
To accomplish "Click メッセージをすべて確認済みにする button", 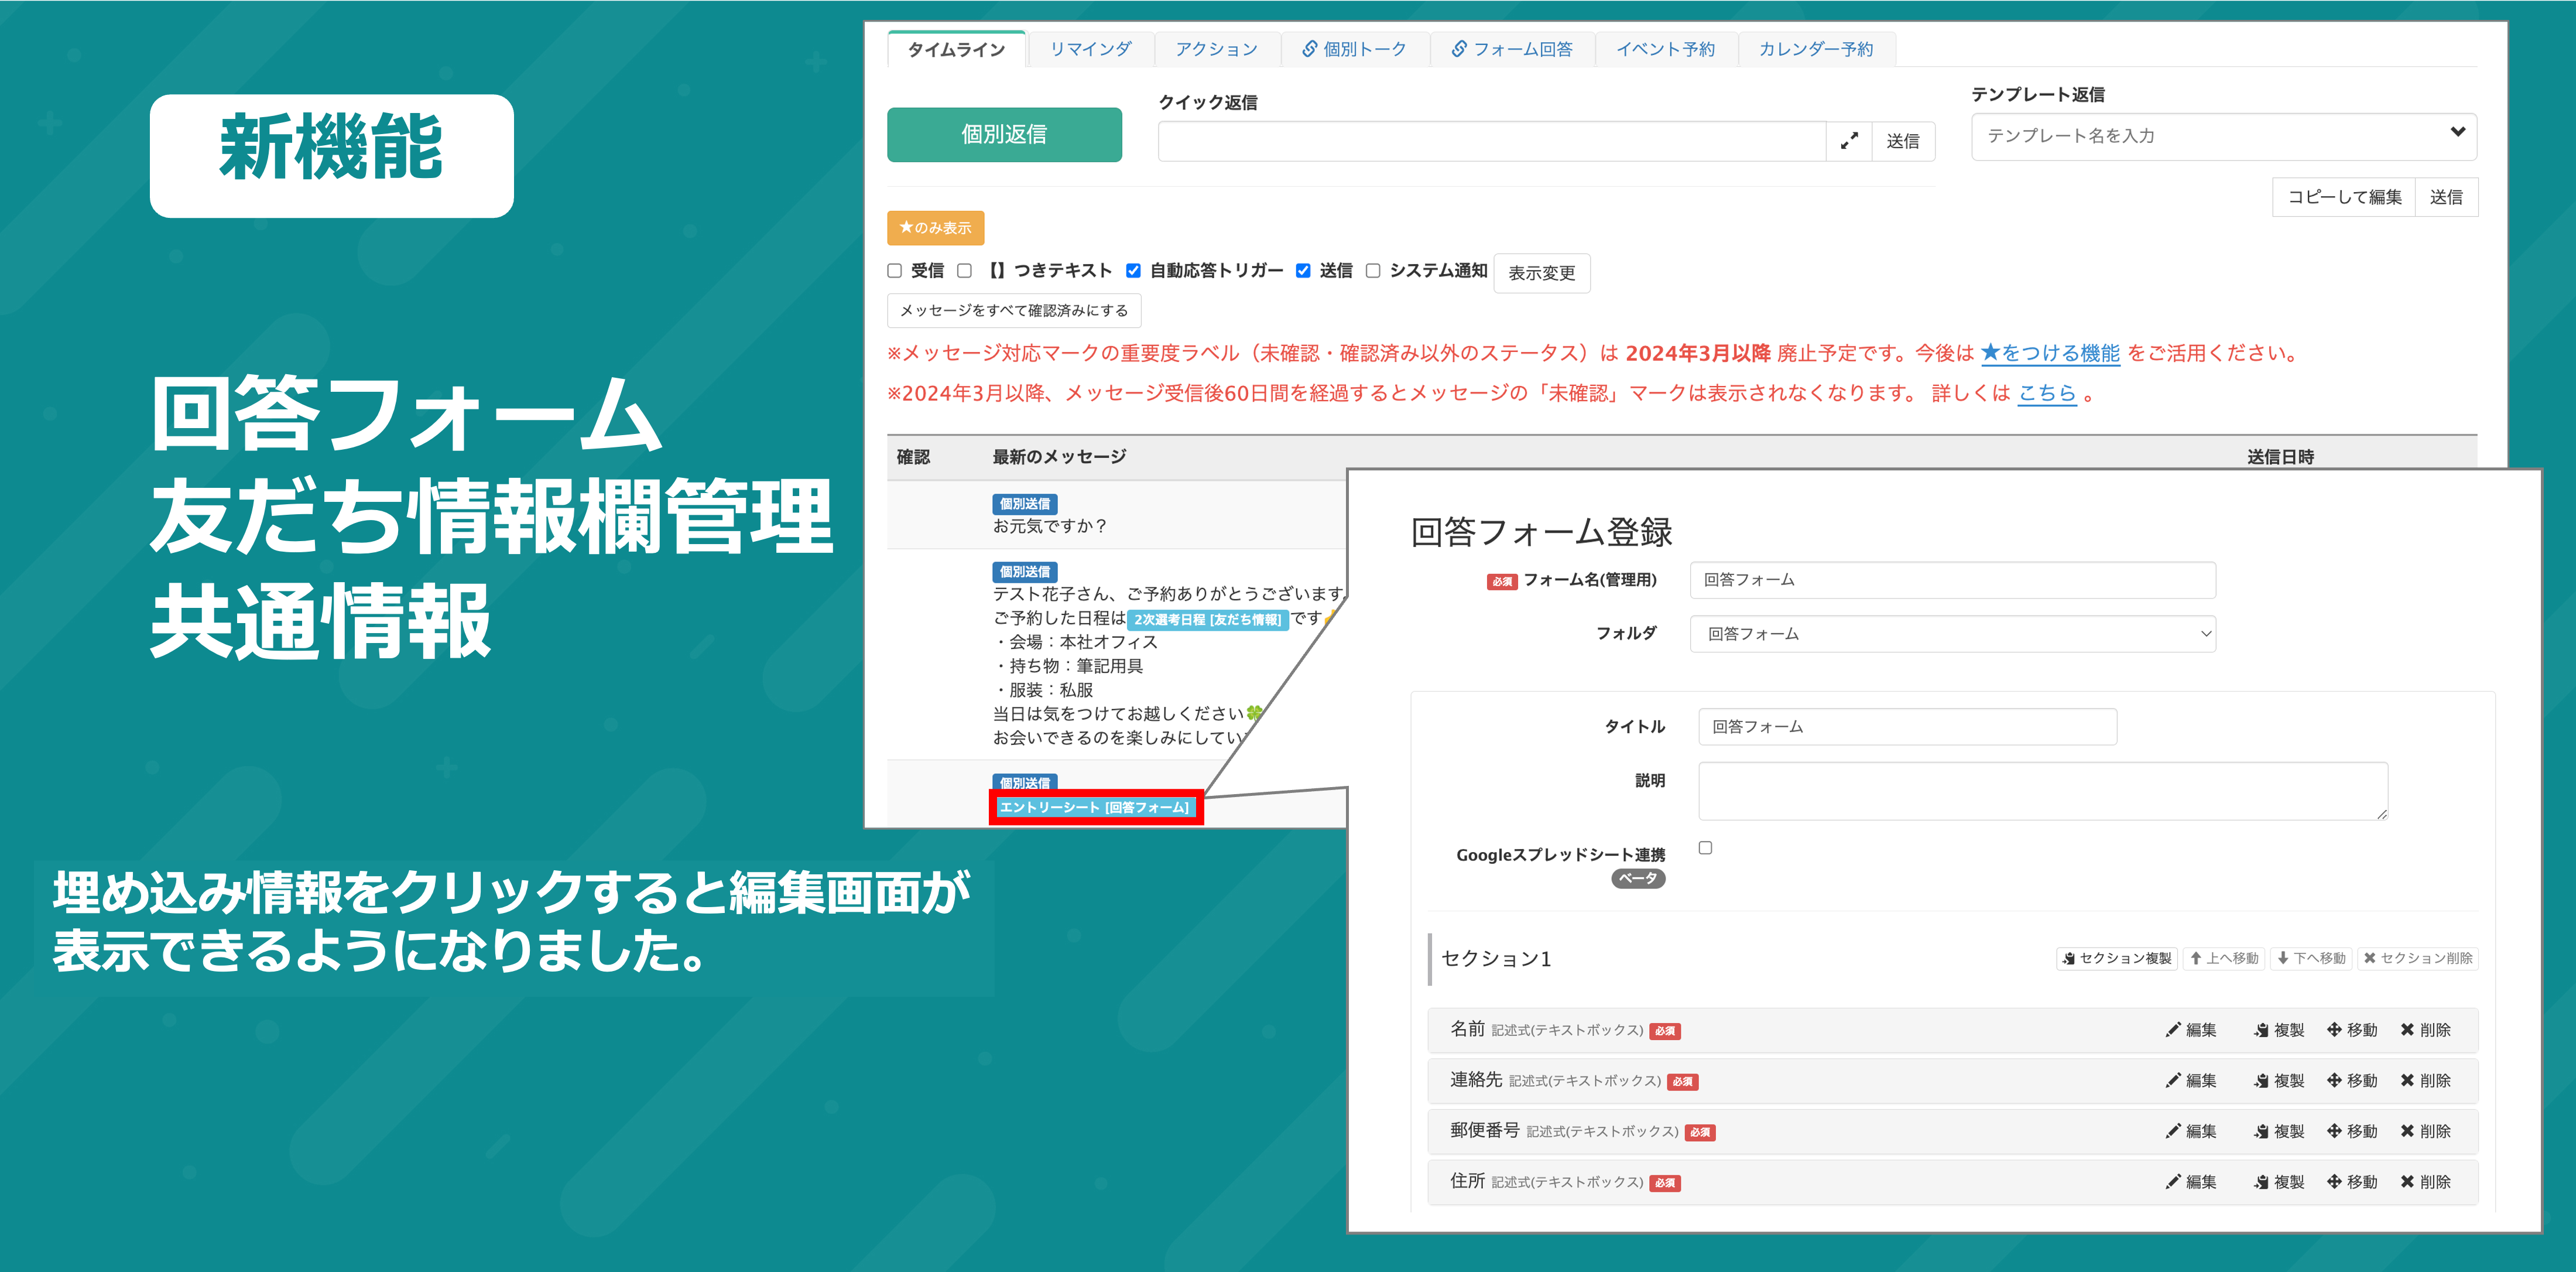I will 1013,311.
